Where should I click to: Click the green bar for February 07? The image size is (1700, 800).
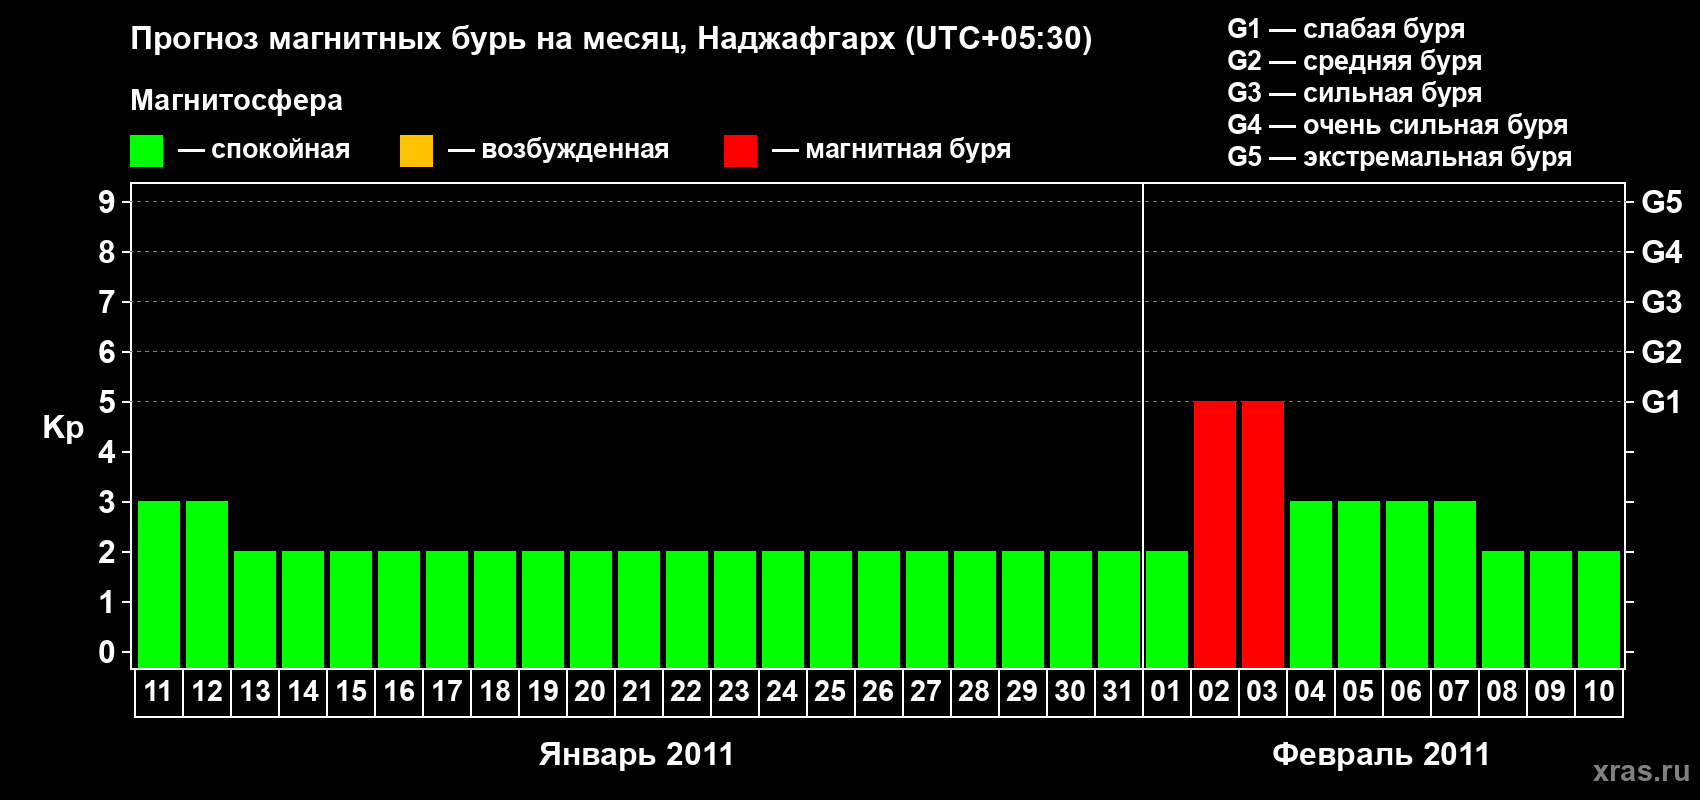(1455, 585)
